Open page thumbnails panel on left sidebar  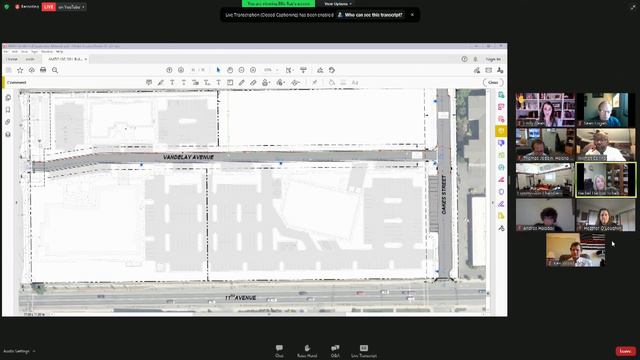8,98
